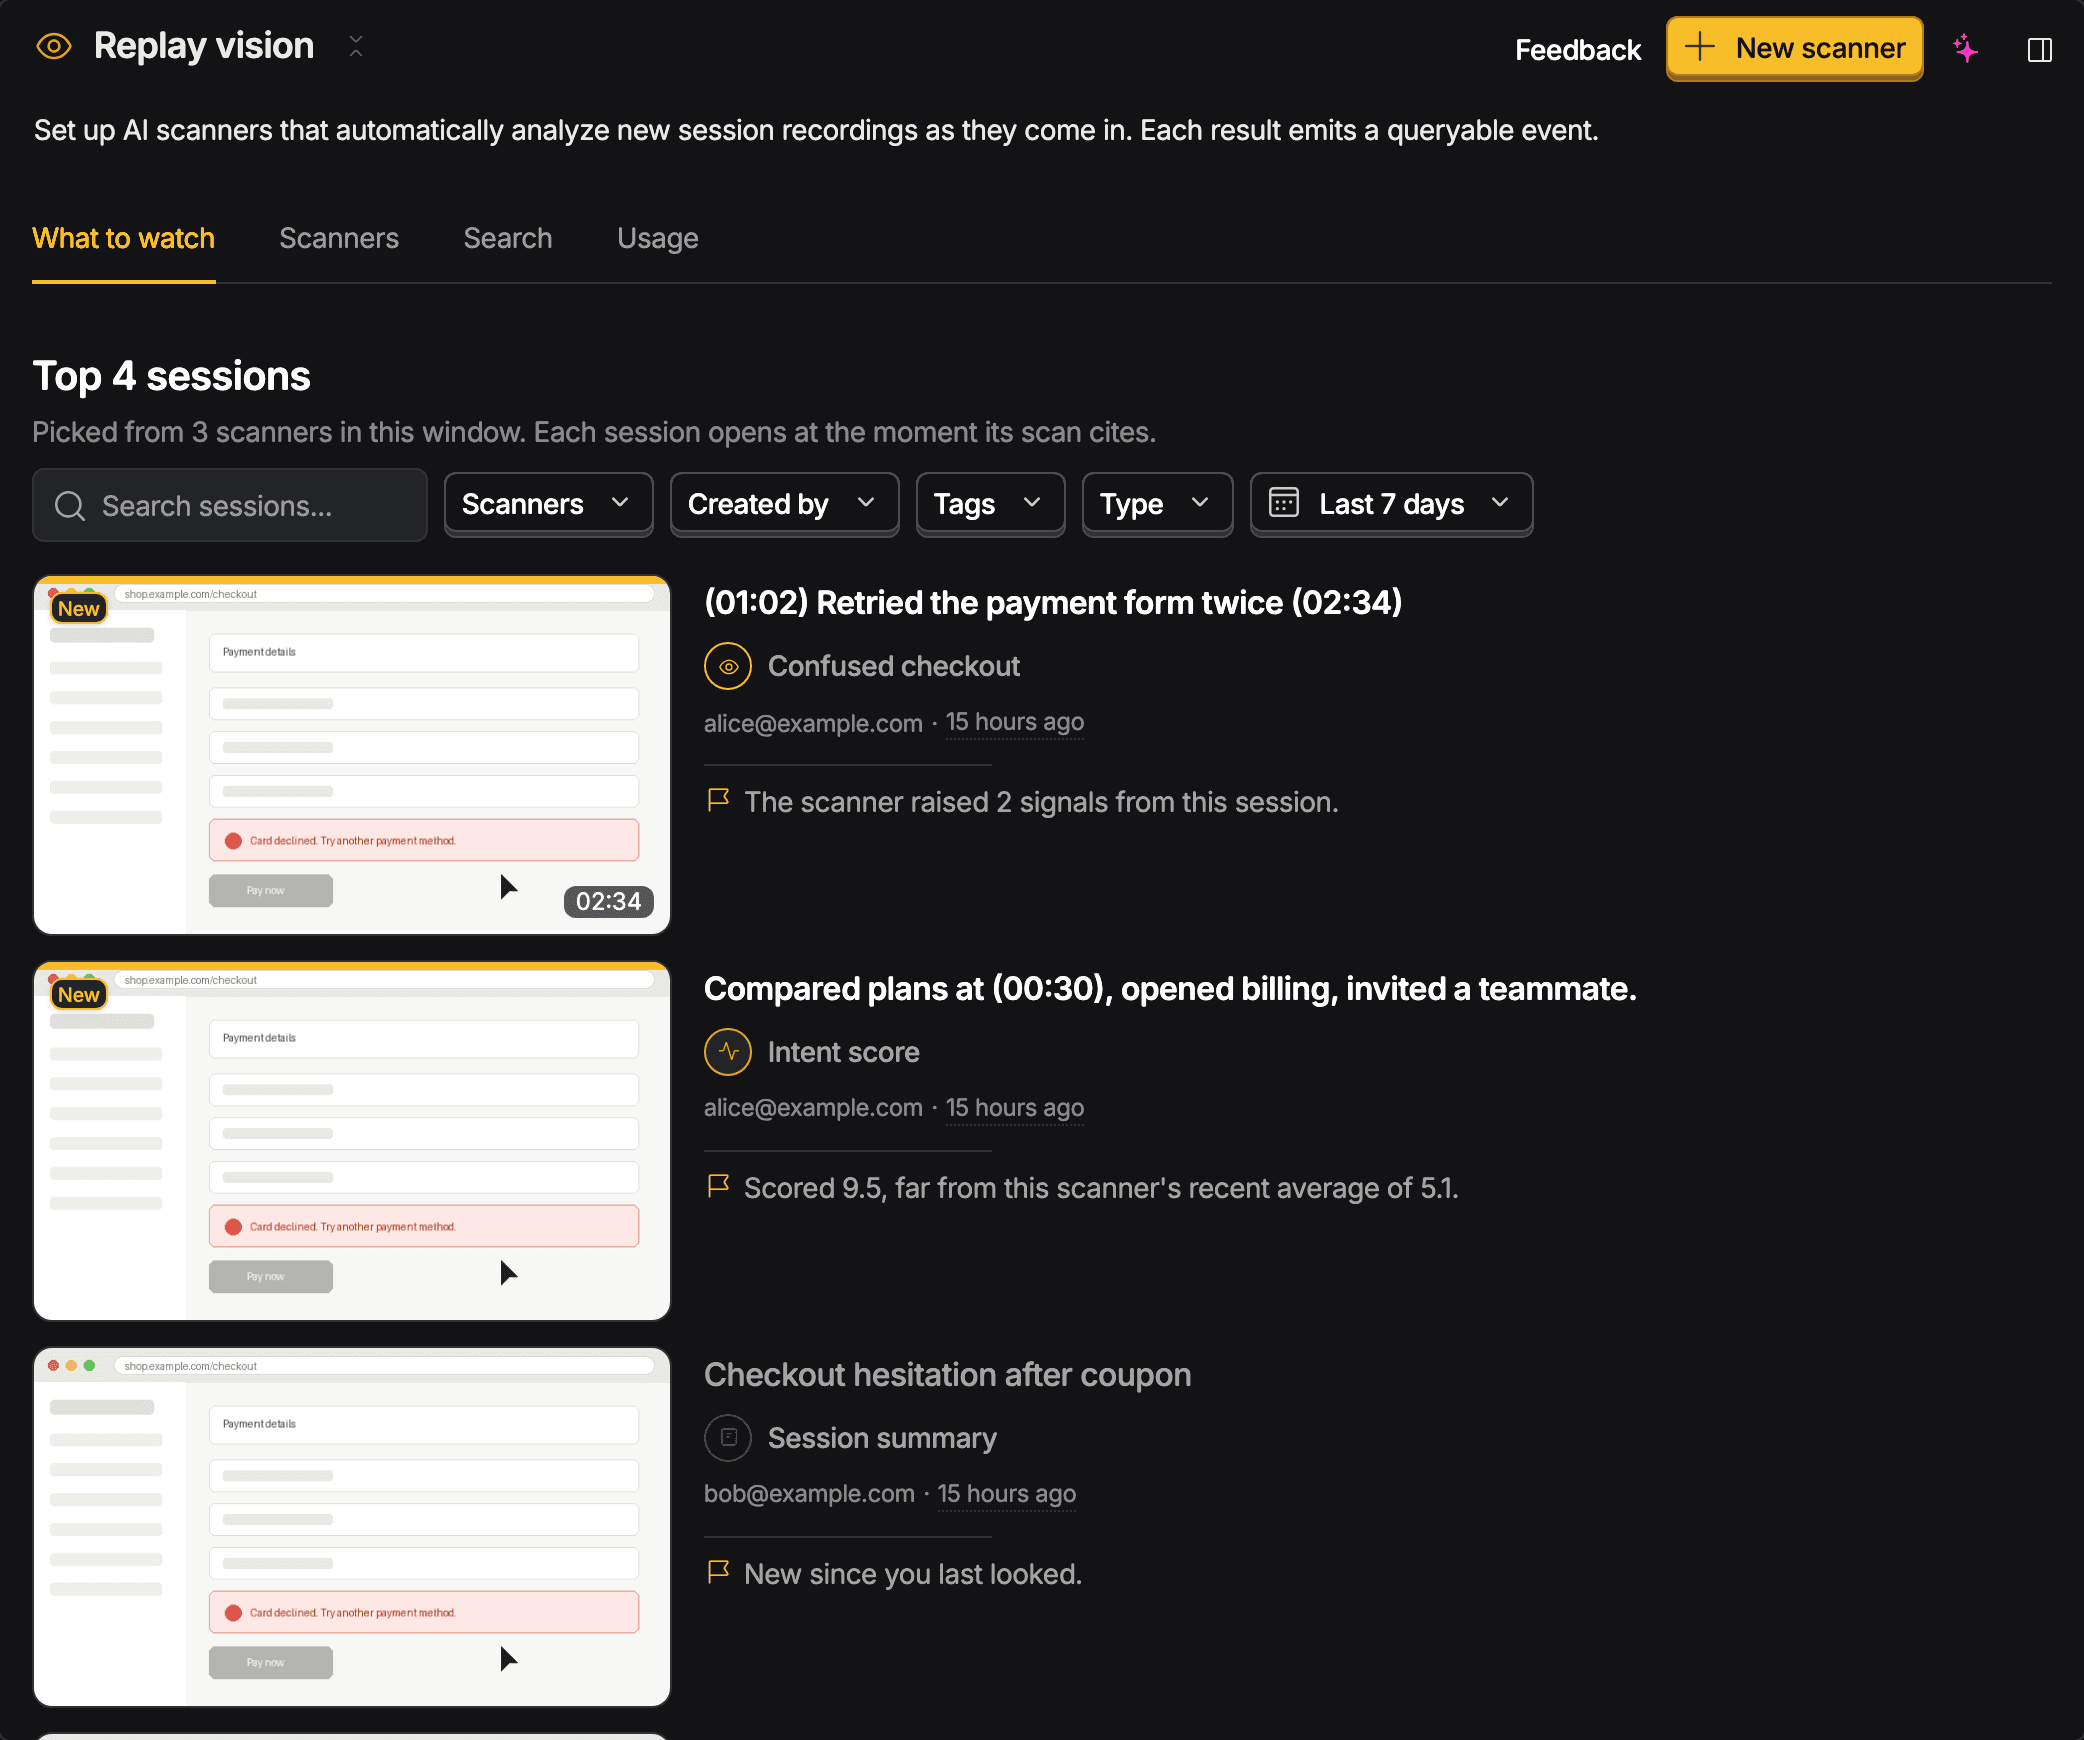Click '15 hours ago' beside bob@example.com
Viewport: 2084px width, 1740px height.
[x=1007, y=1494]
